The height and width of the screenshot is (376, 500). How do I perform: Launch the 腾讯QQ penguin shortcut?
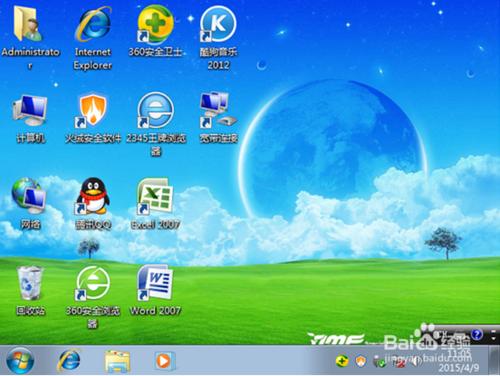[93, 204]
